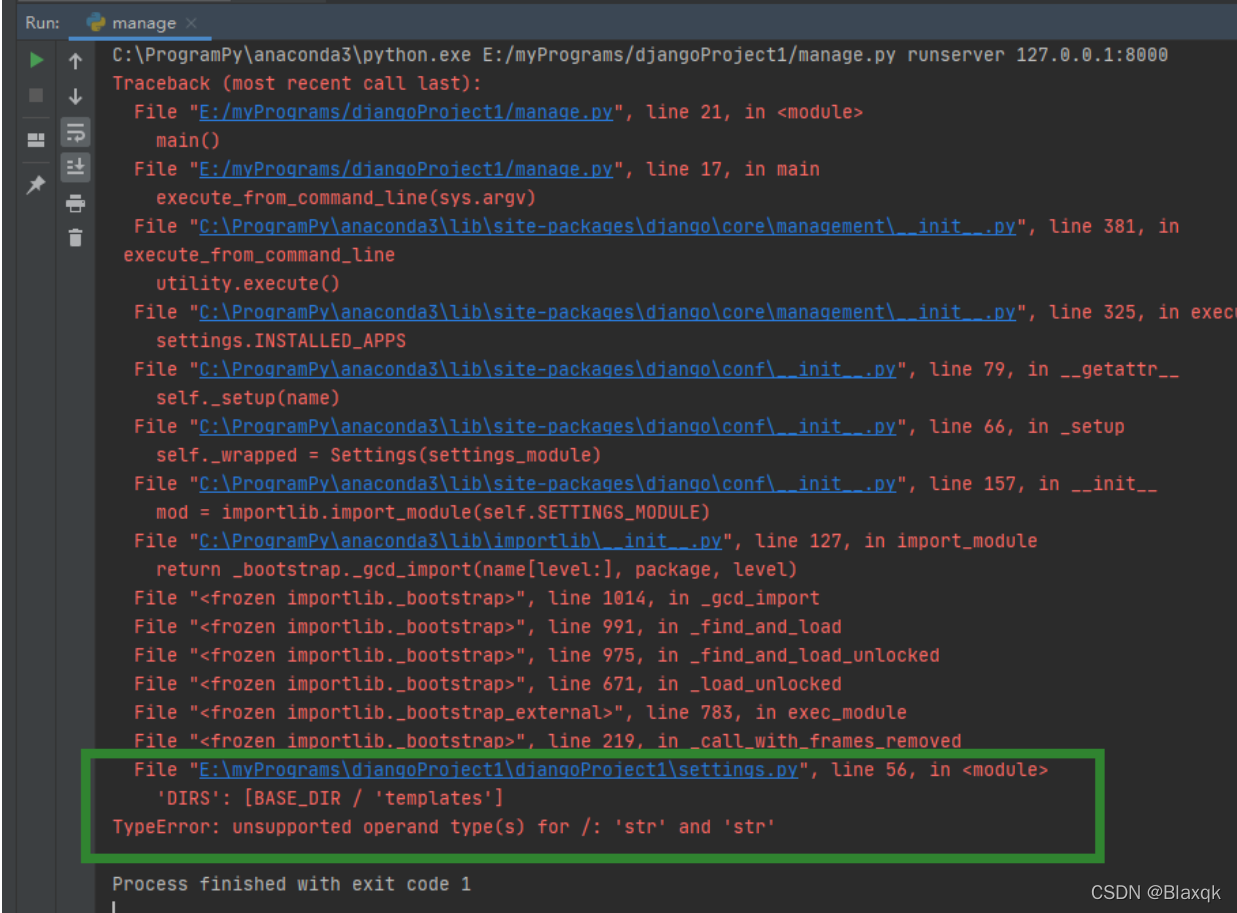The width and height of the screenshot is (1237, 913).
Task: Open management __init__.py link at line 381
Action: pyautogui.click(x=607, y=226)
